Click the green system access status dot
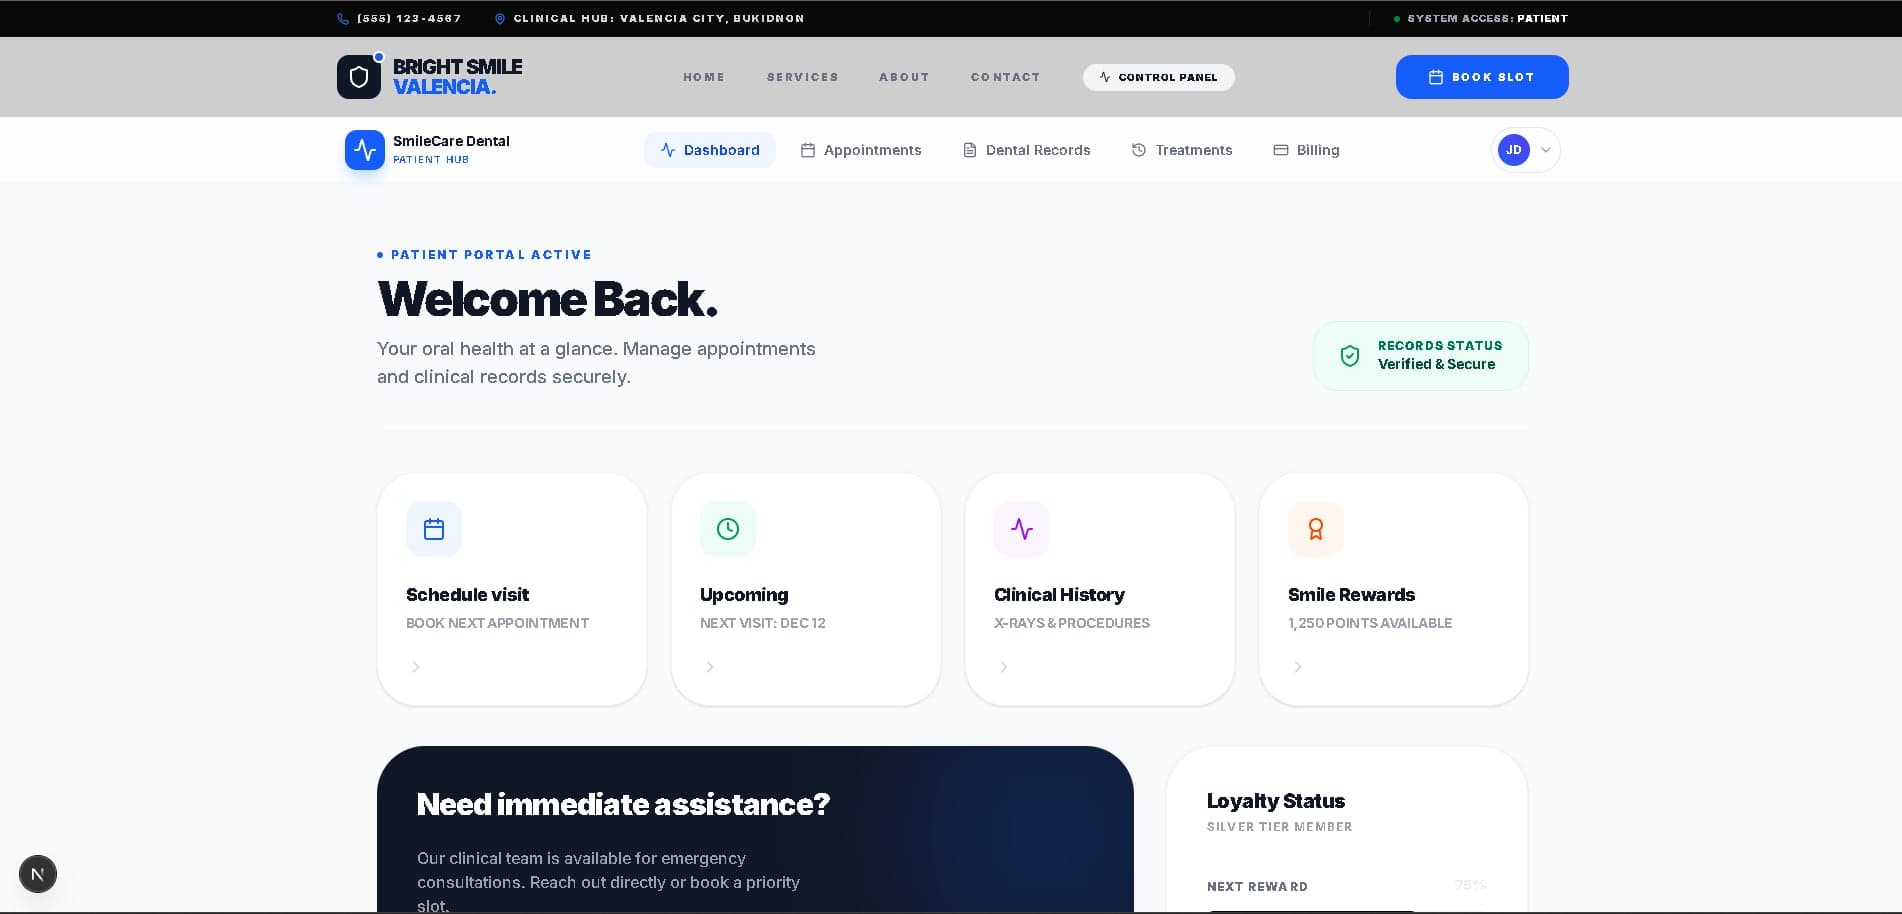The image size is (1902, 914). tap(1397, 19)
